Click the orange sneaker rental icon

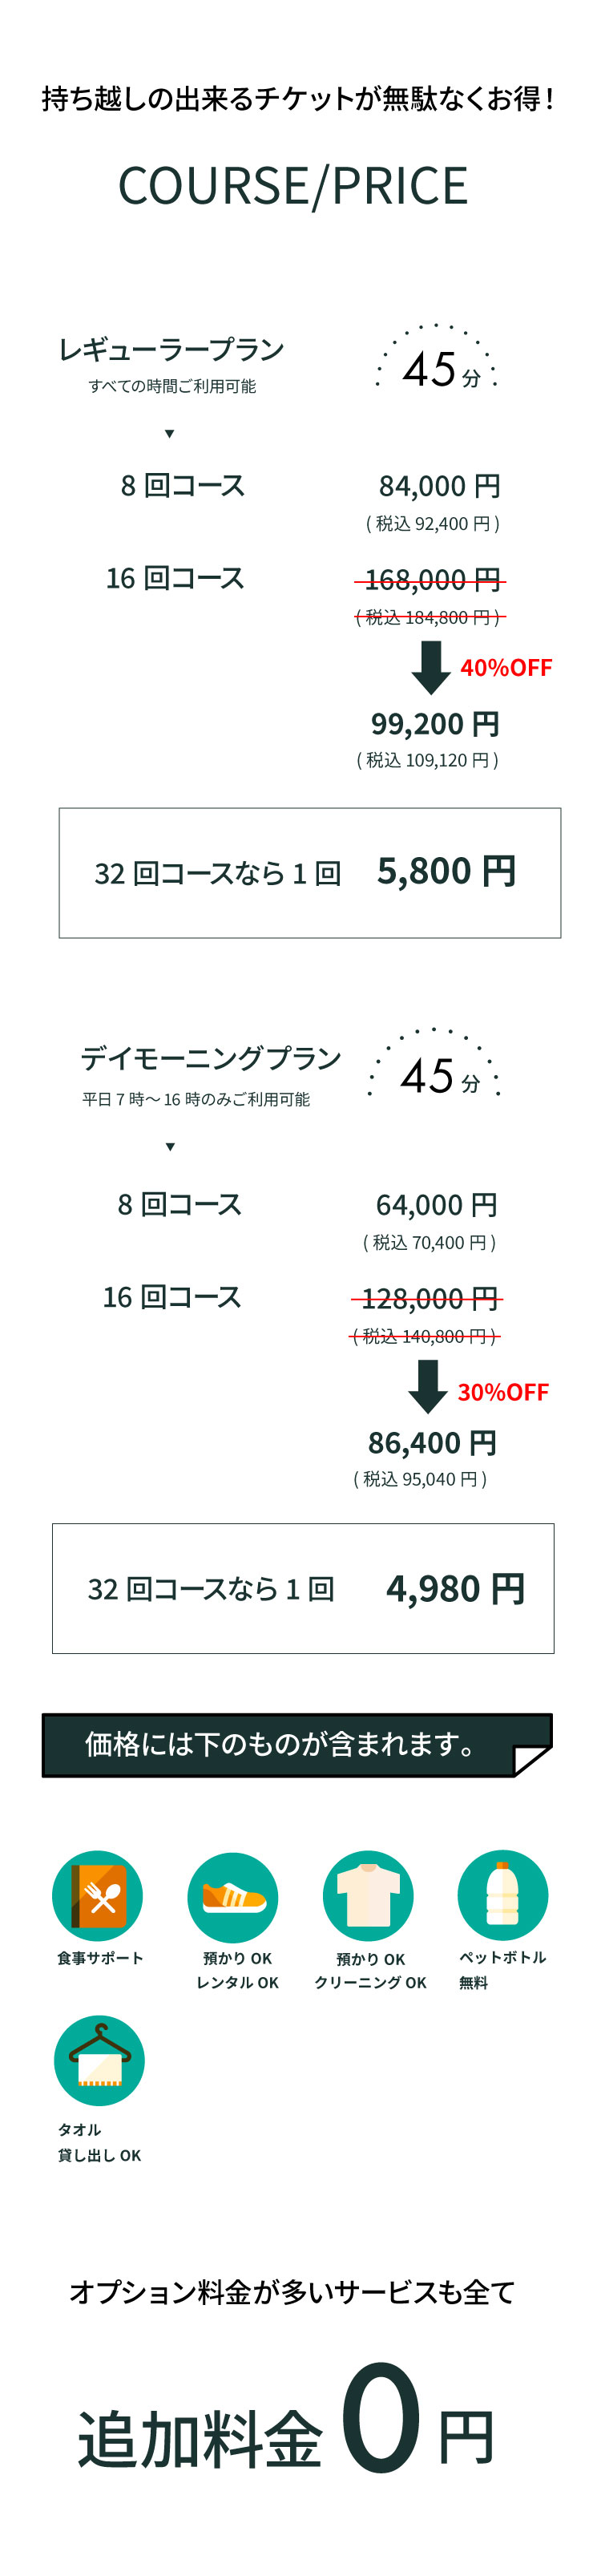tap(233, 1897)
